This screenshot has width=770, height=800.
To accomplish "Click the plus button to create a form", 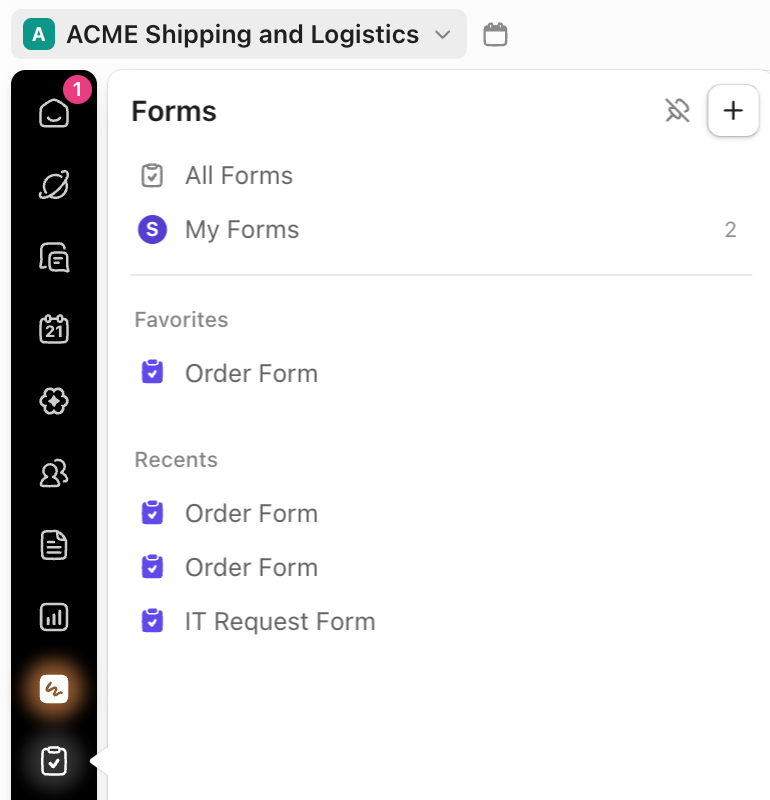I will pyautogui.click(x=733, y=111).
